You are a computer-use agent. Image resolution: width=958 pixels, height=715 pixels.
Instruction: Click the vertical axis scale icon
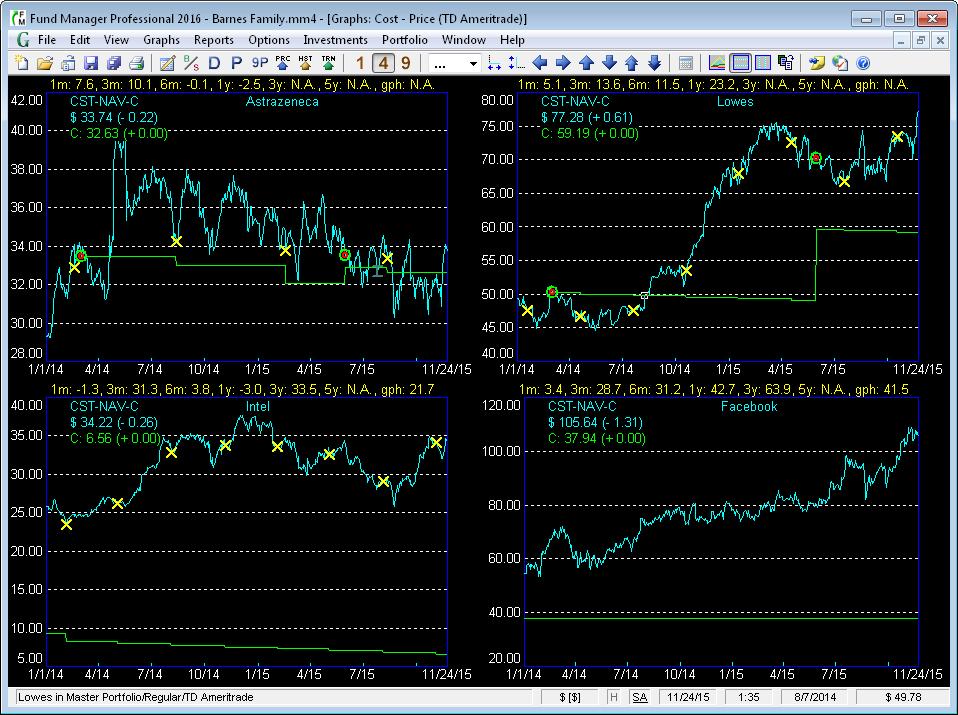[x=517, y=63]
